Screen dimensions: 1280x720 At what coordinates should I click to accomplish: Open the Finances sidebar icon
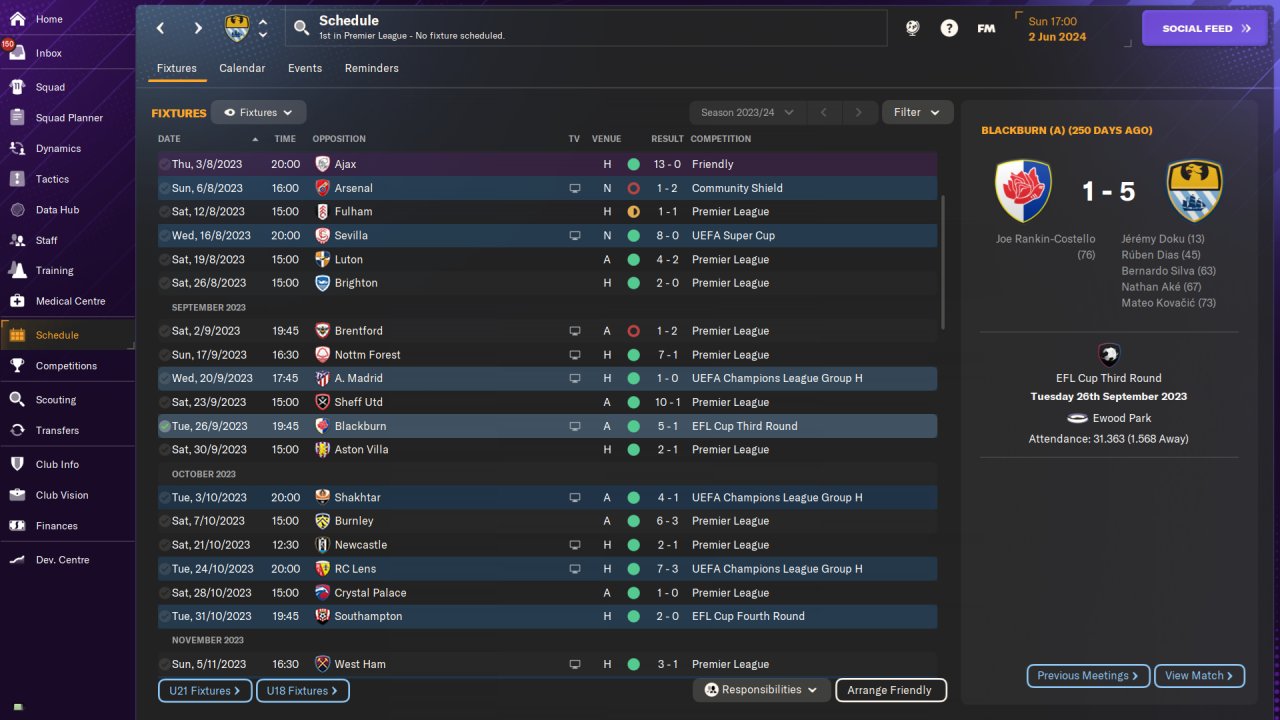tap(17, 525)
